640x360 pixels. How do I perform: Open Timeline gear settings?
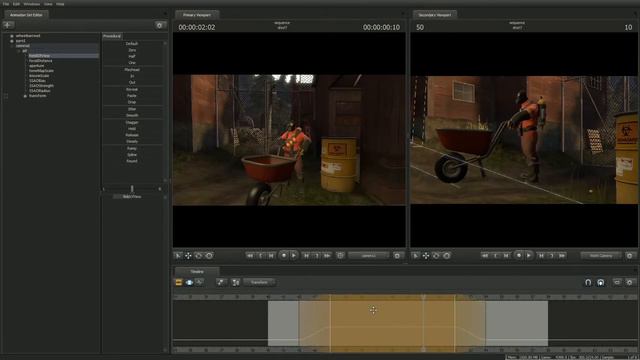tap(629, 282)
